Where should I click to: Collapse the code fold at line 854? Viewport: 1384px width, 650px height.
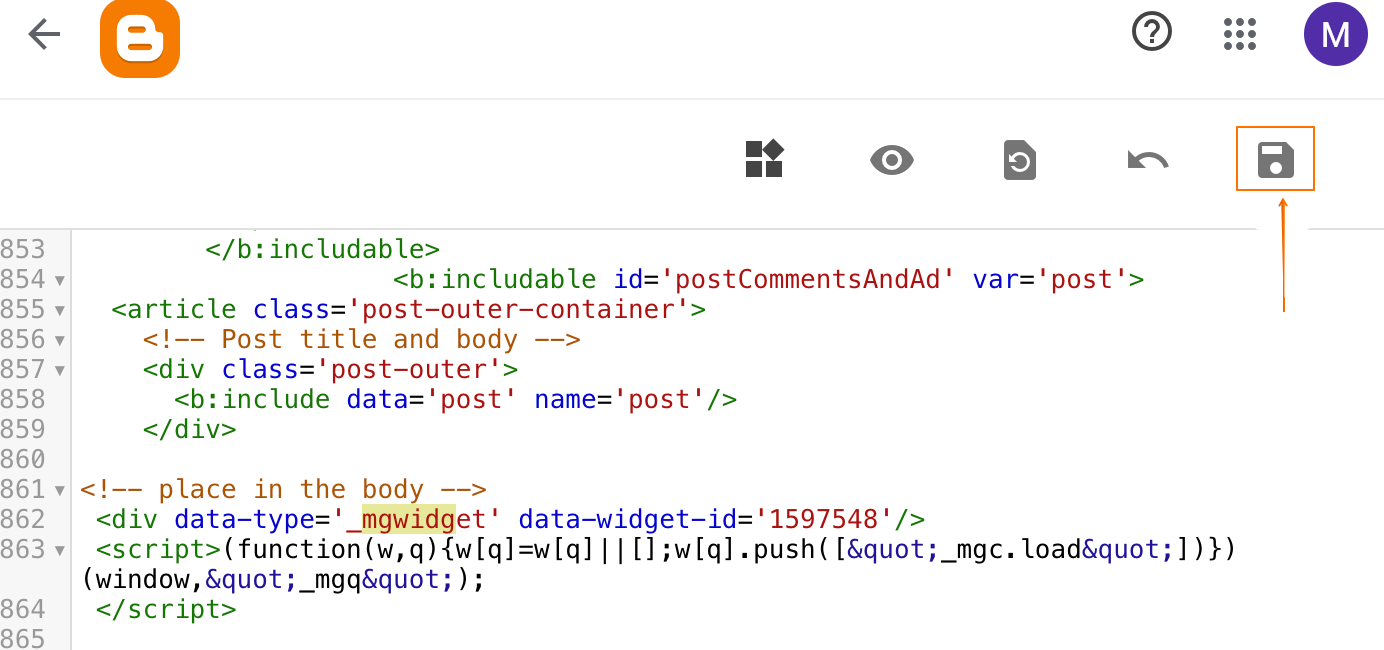click(61, 280)
